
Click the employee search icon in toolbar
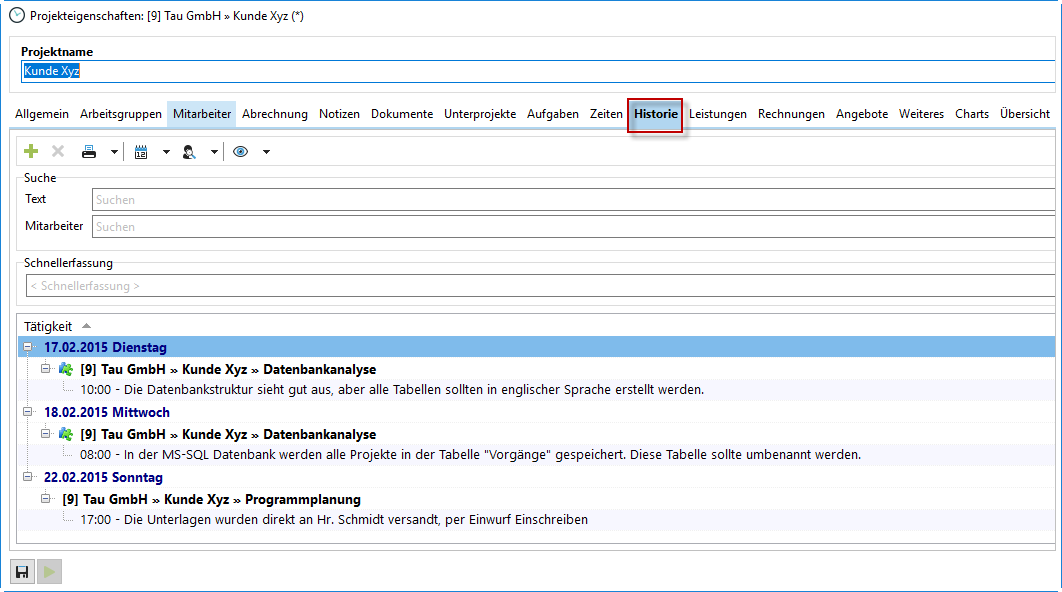pos(189,152)
